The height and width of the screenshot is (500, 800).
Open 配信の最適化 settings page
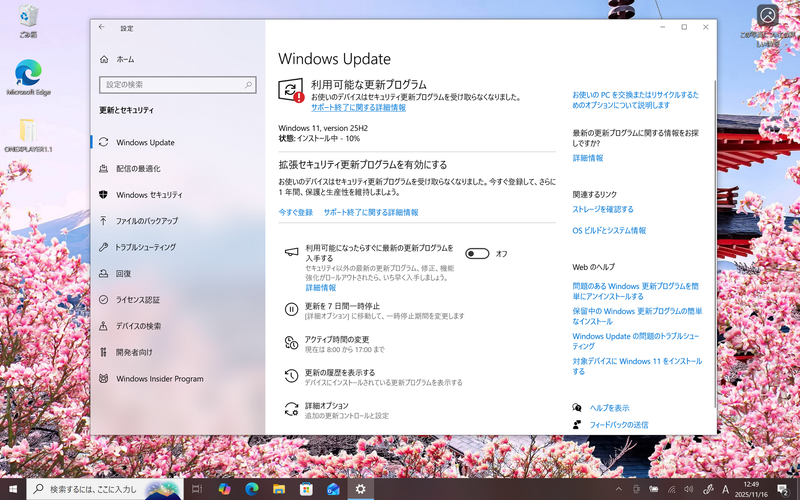click(x=178, y=168)
